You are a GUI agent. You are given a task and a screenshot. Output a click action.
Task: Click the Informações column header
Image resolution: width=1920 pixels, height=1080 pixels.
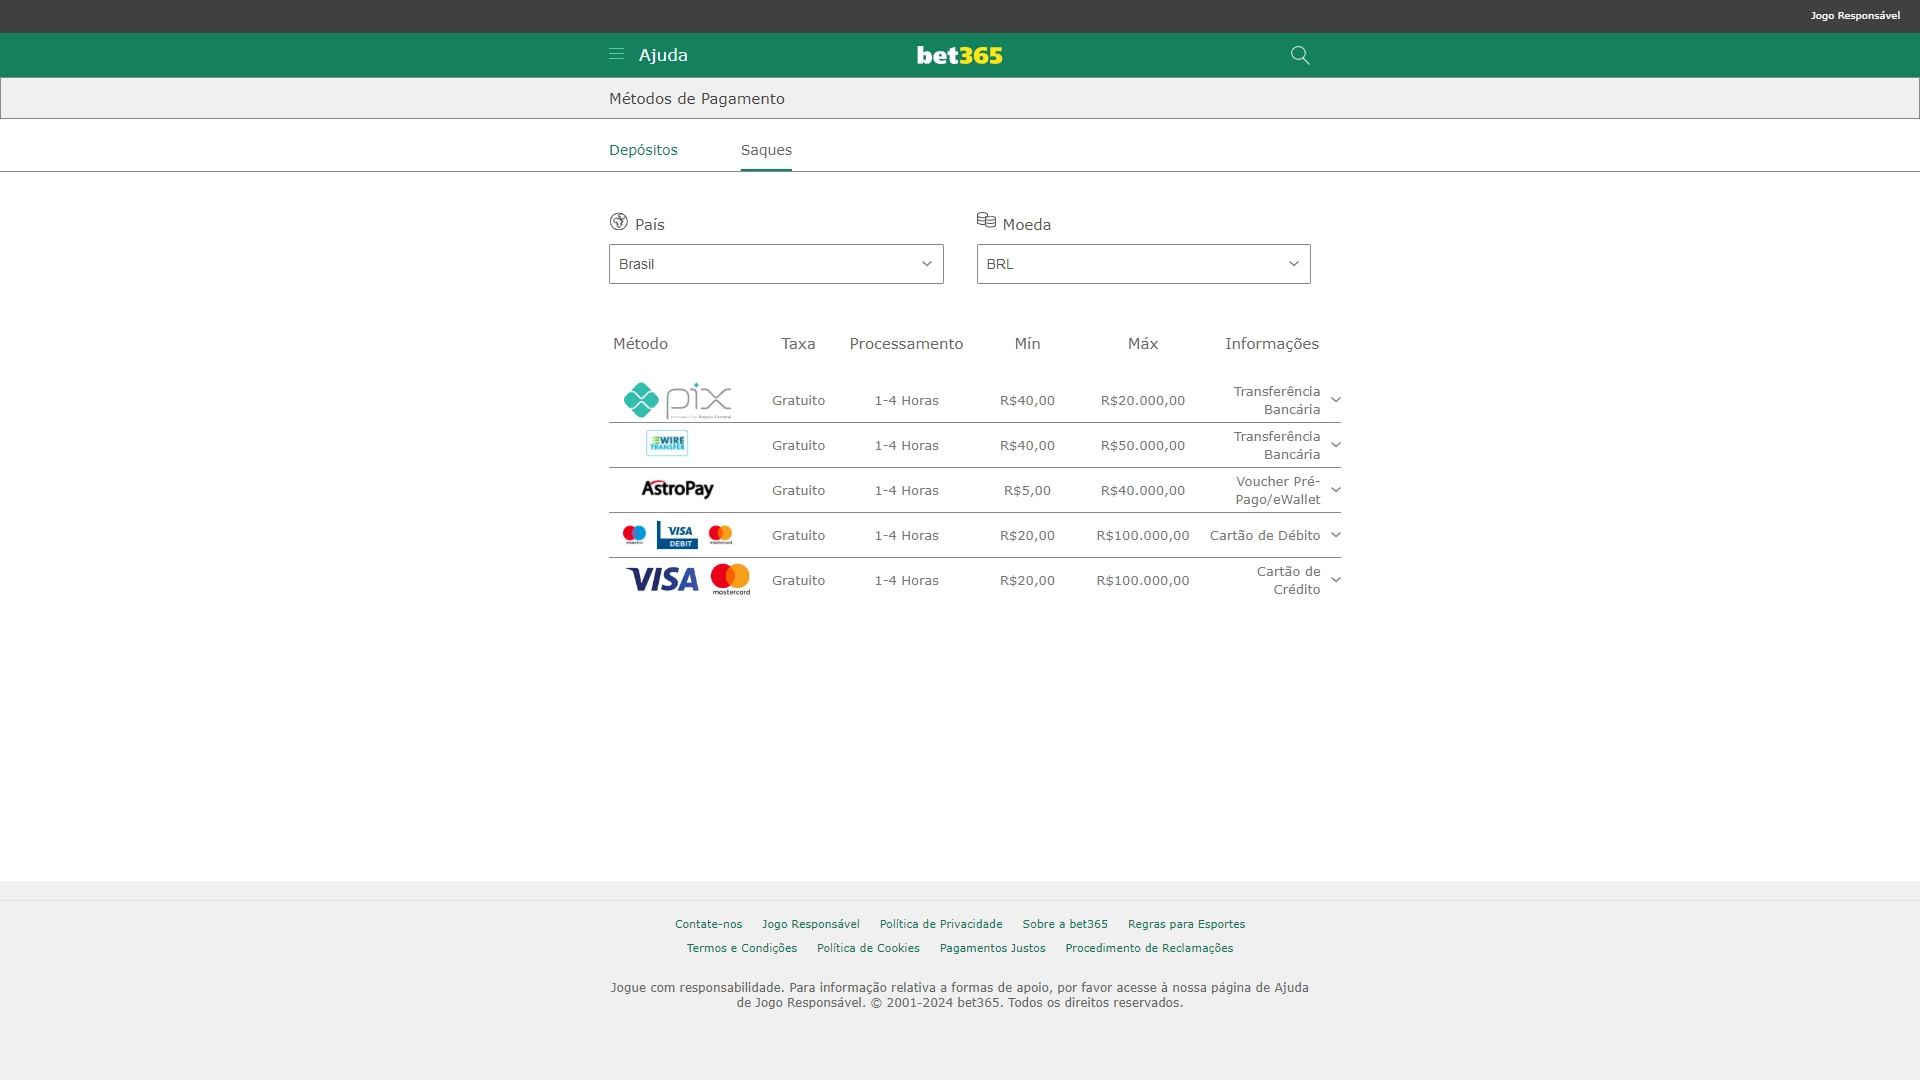coord(1272,344)
